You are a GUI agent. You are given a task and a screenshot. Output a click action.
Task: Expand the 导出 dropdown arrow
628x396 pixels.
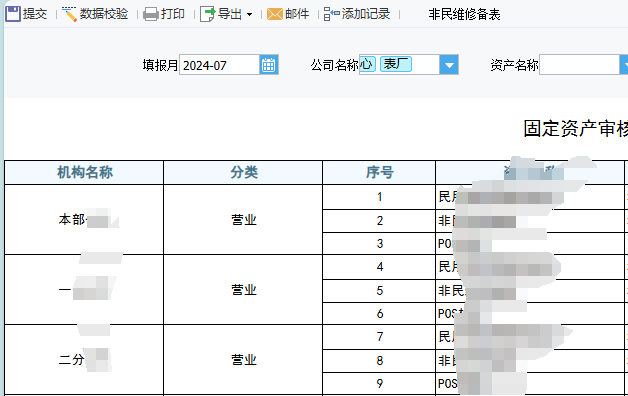pyautogui.click(x=250, y=15)
